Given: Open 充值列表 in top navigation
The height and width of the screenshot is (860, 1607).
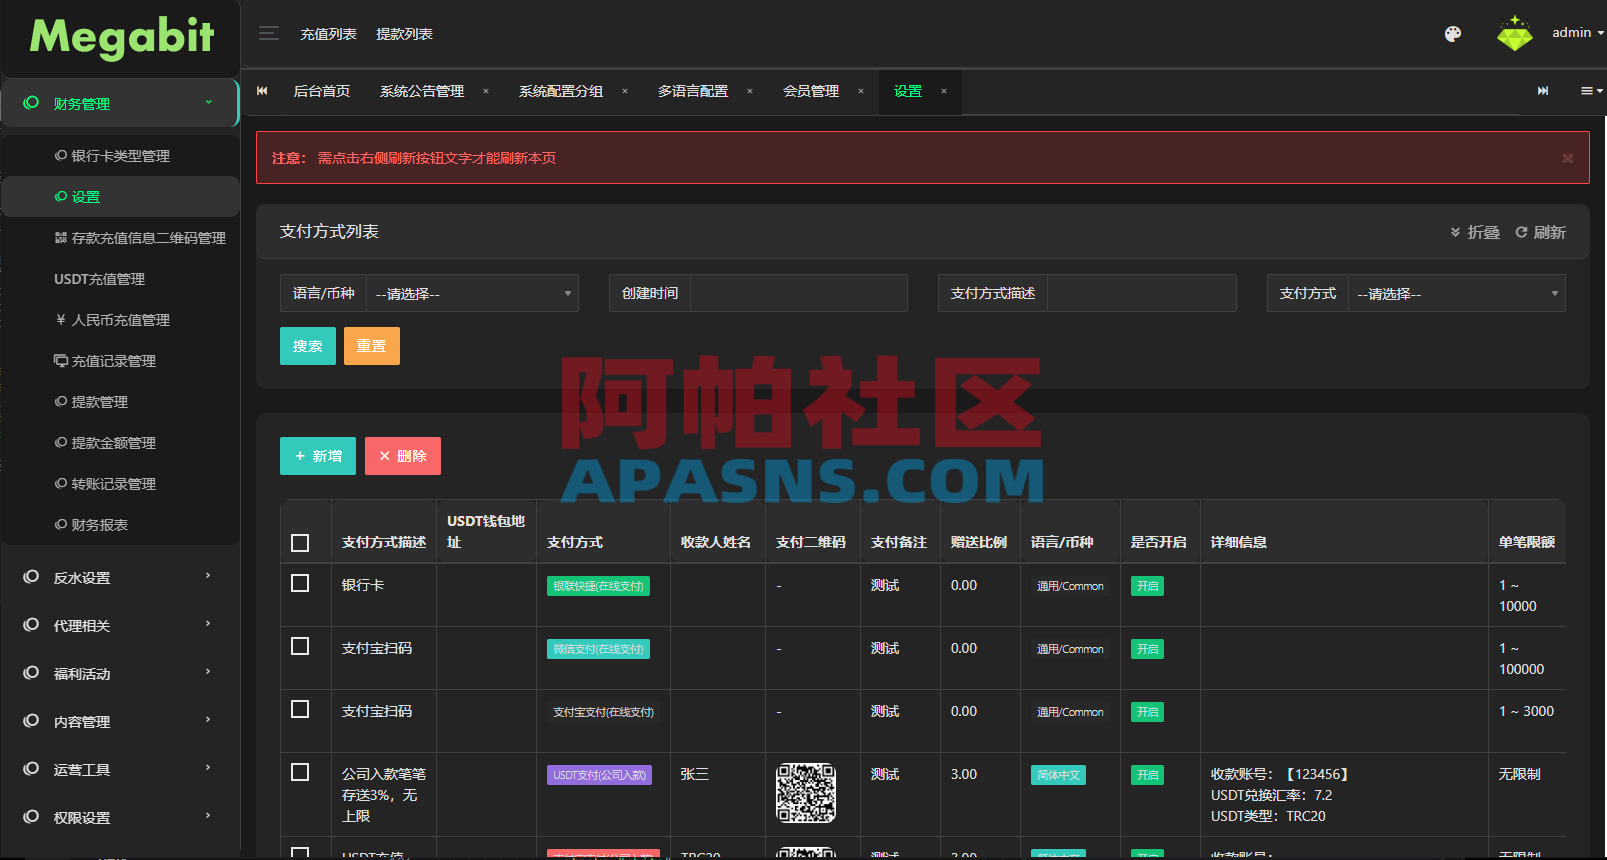Looking at the screenshot, I should [x=329, y=34].
